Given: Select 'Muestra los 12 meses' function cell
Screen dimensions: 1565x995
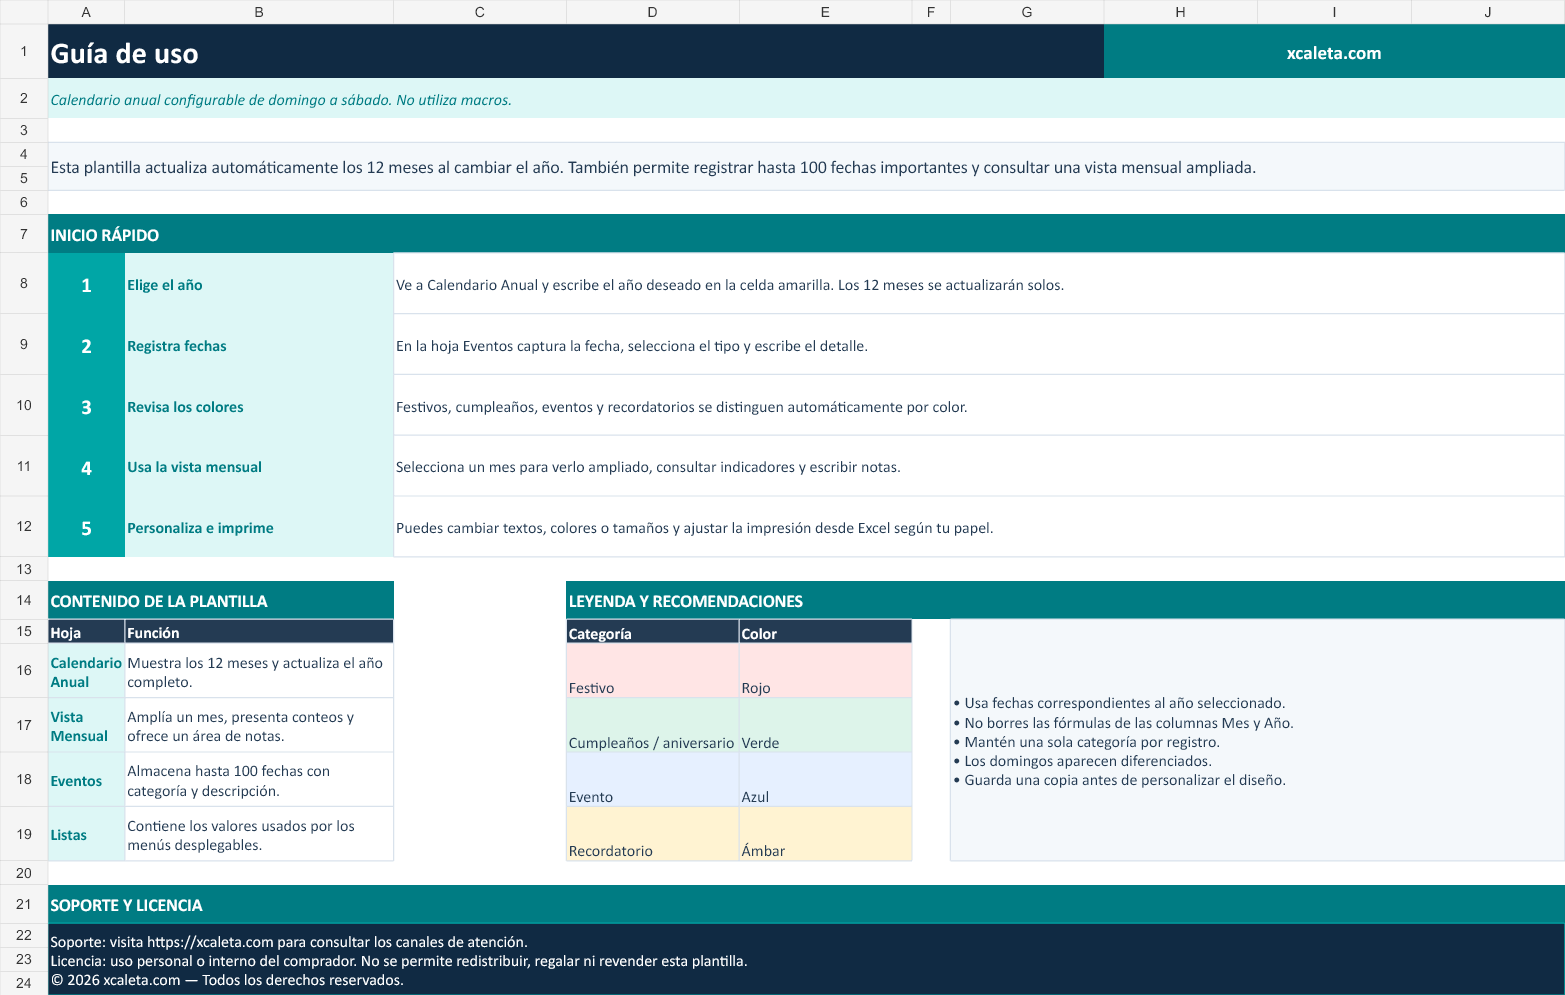Looking at the screenshot, I should (x=259, y=671).
